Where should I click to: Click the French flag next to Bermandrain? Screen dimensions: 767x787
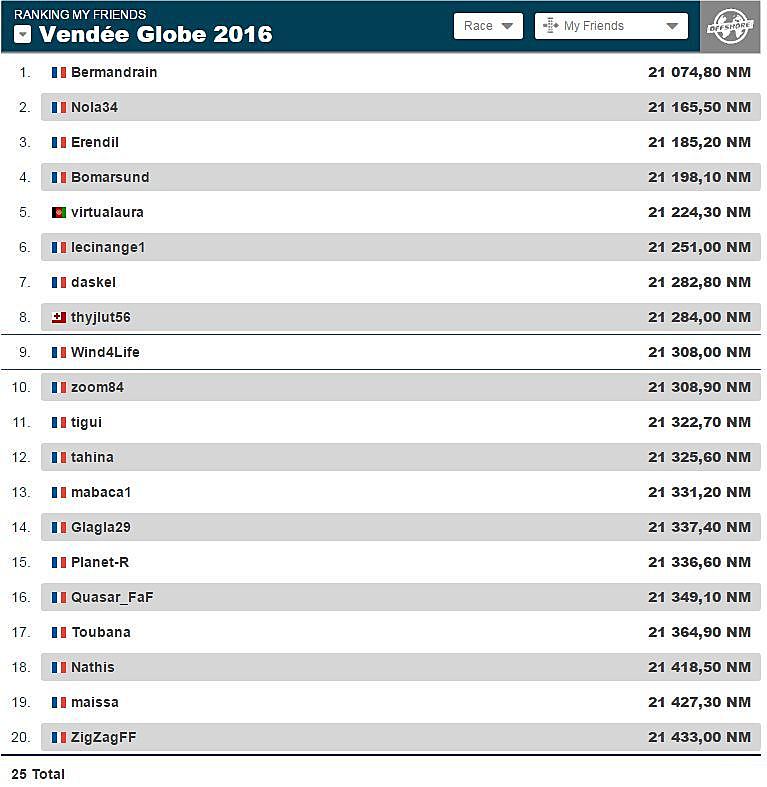[59, 72]
